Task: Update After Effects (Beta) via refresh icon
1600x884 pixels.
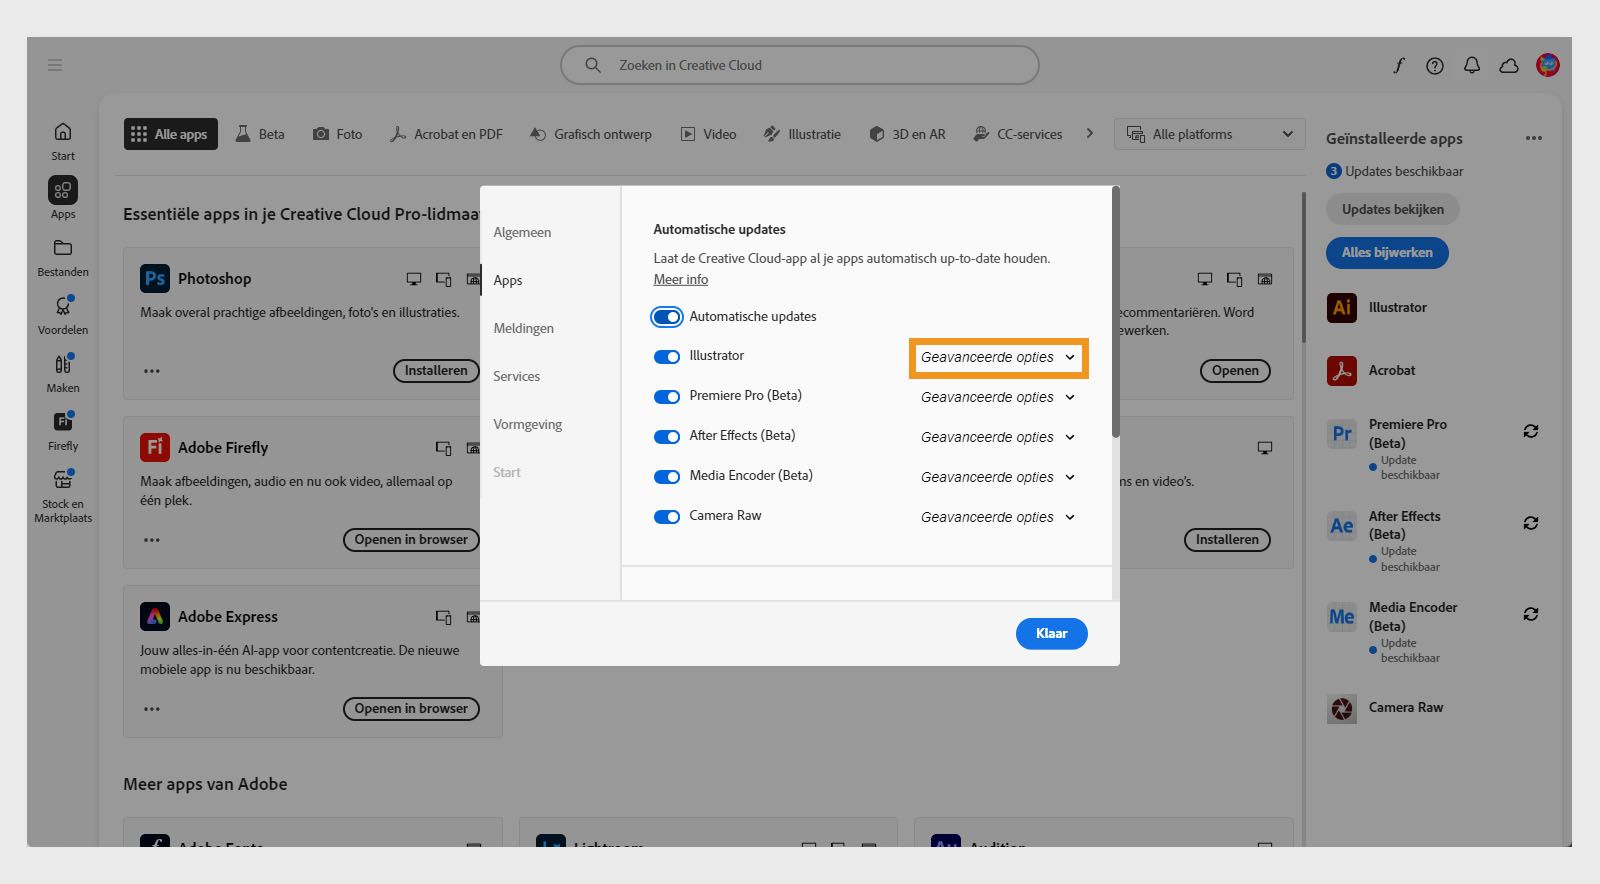Action: pyautogui.click(x=1531, y=523)
